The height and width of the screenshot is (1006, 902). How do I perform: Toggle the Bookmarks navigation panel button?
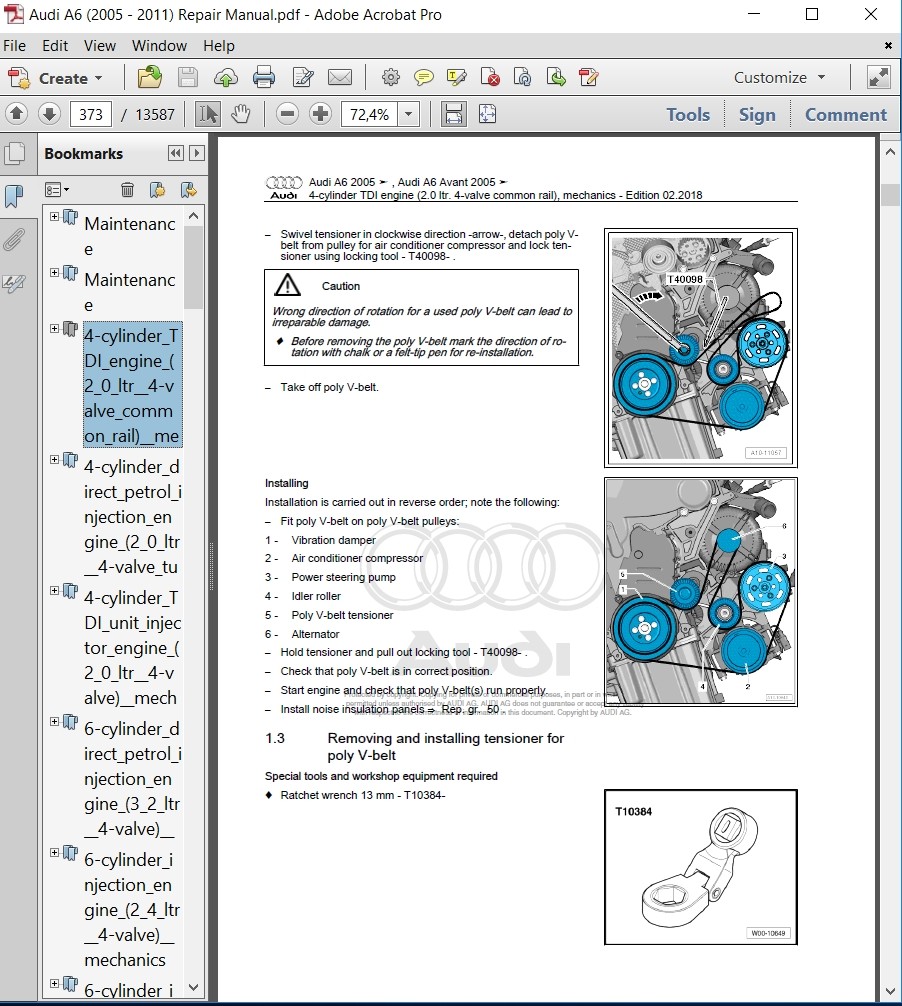tap(14, 196)
